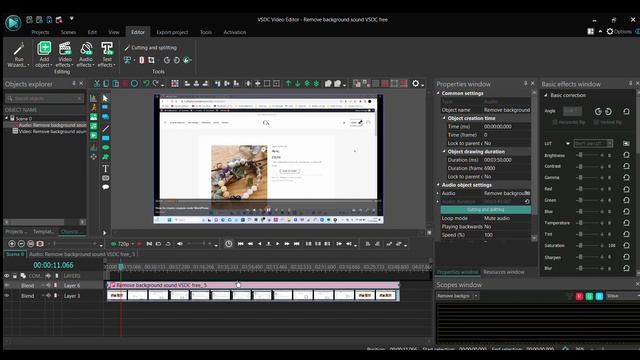The height and width of the screenshot is (360, 640).
Task: Click the play button in the playback toolbar
Action: [x=278, y=244]
